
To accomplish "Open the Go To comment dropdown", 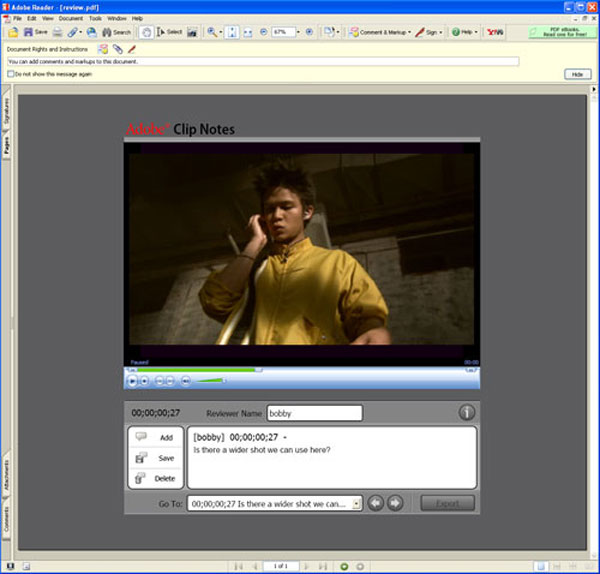I will tap(356, 504).
